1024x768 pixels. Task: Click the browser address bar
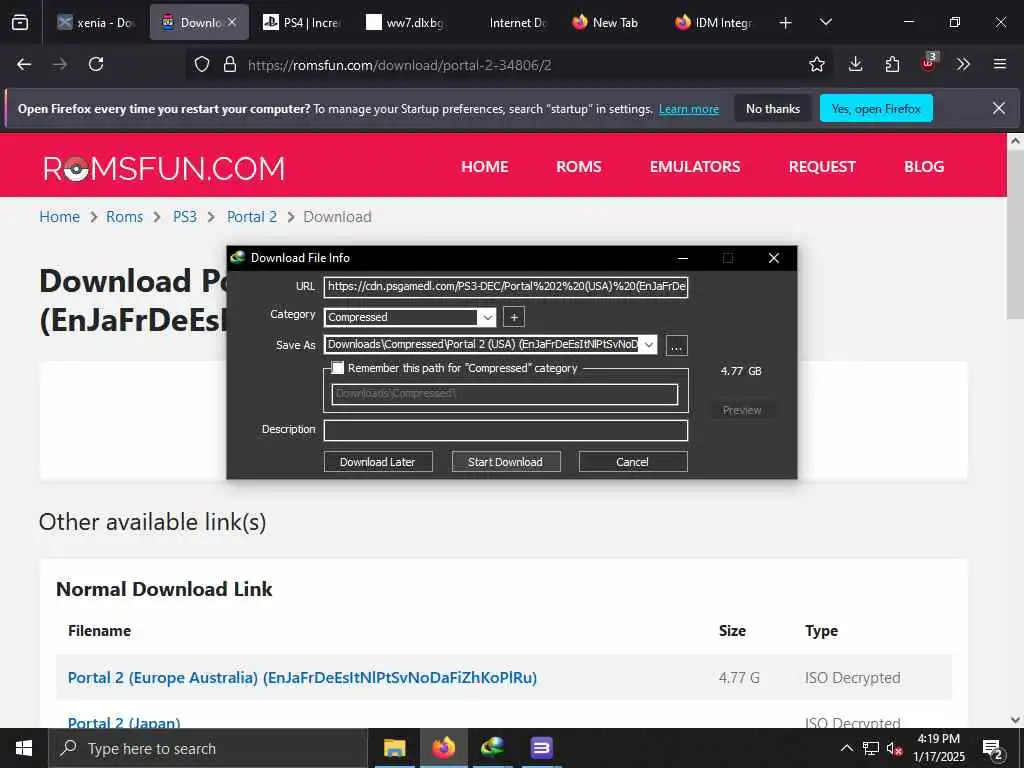click(509, 65)
